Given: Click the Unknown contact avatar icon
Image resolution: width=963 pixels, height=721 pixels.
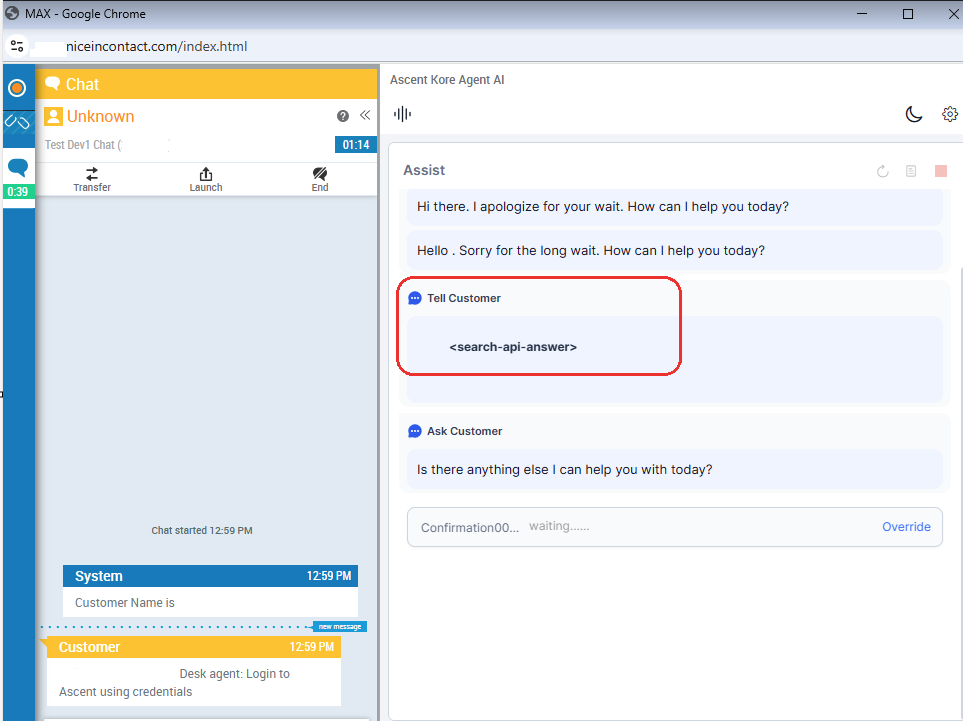Looking at the screenshot, I should click(x=53, y=116).
